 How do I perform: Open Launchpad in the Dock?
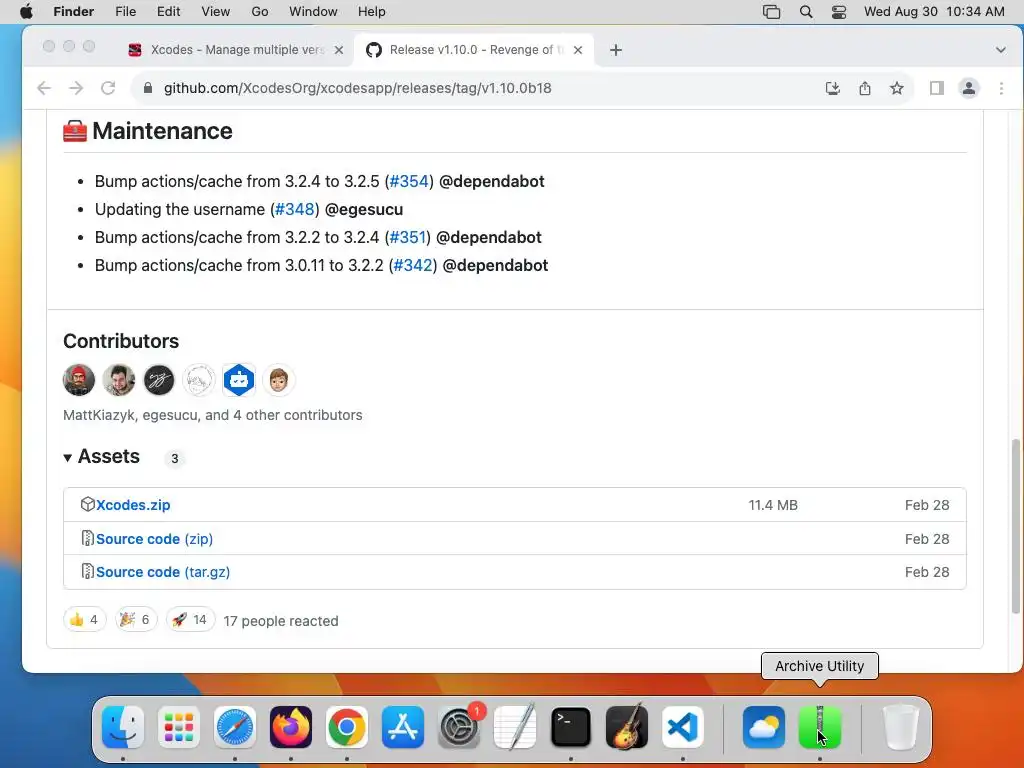179,727
